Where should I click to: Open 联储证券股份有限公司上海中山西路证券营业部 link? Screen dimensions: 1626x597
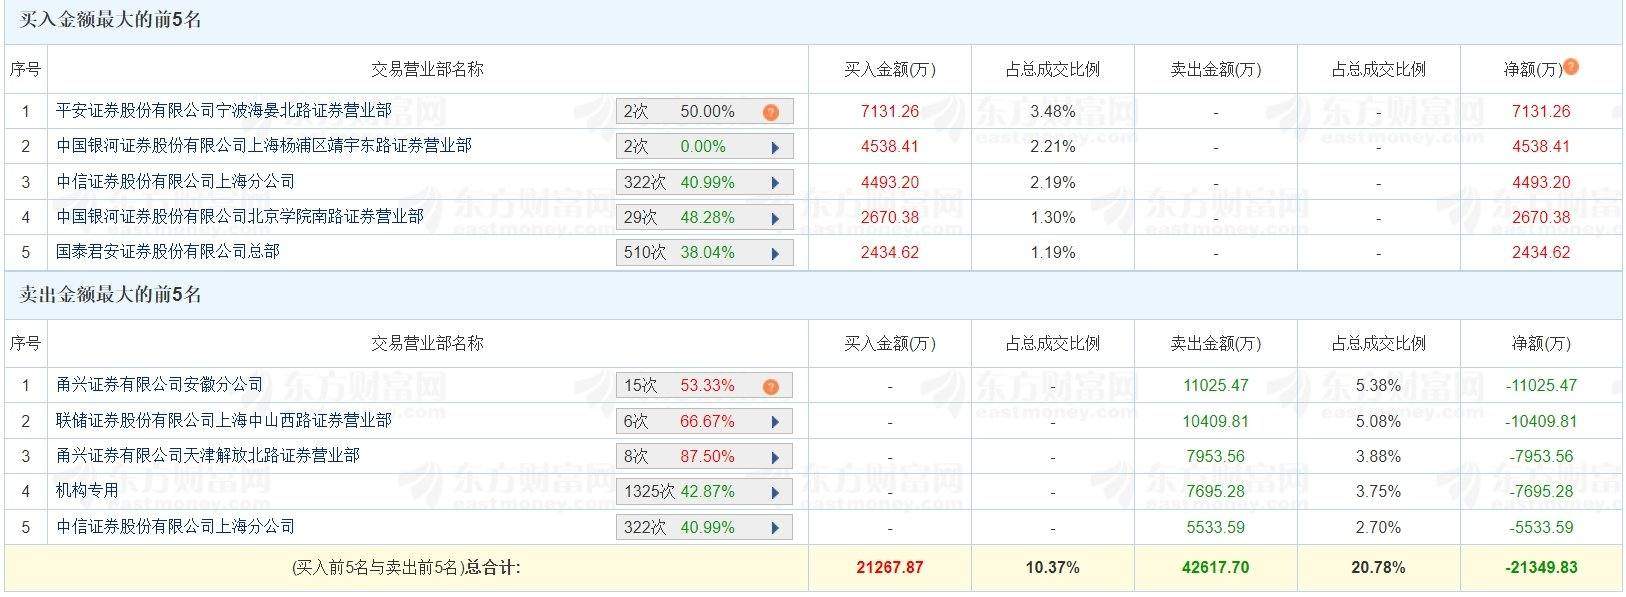click(224, 421)
